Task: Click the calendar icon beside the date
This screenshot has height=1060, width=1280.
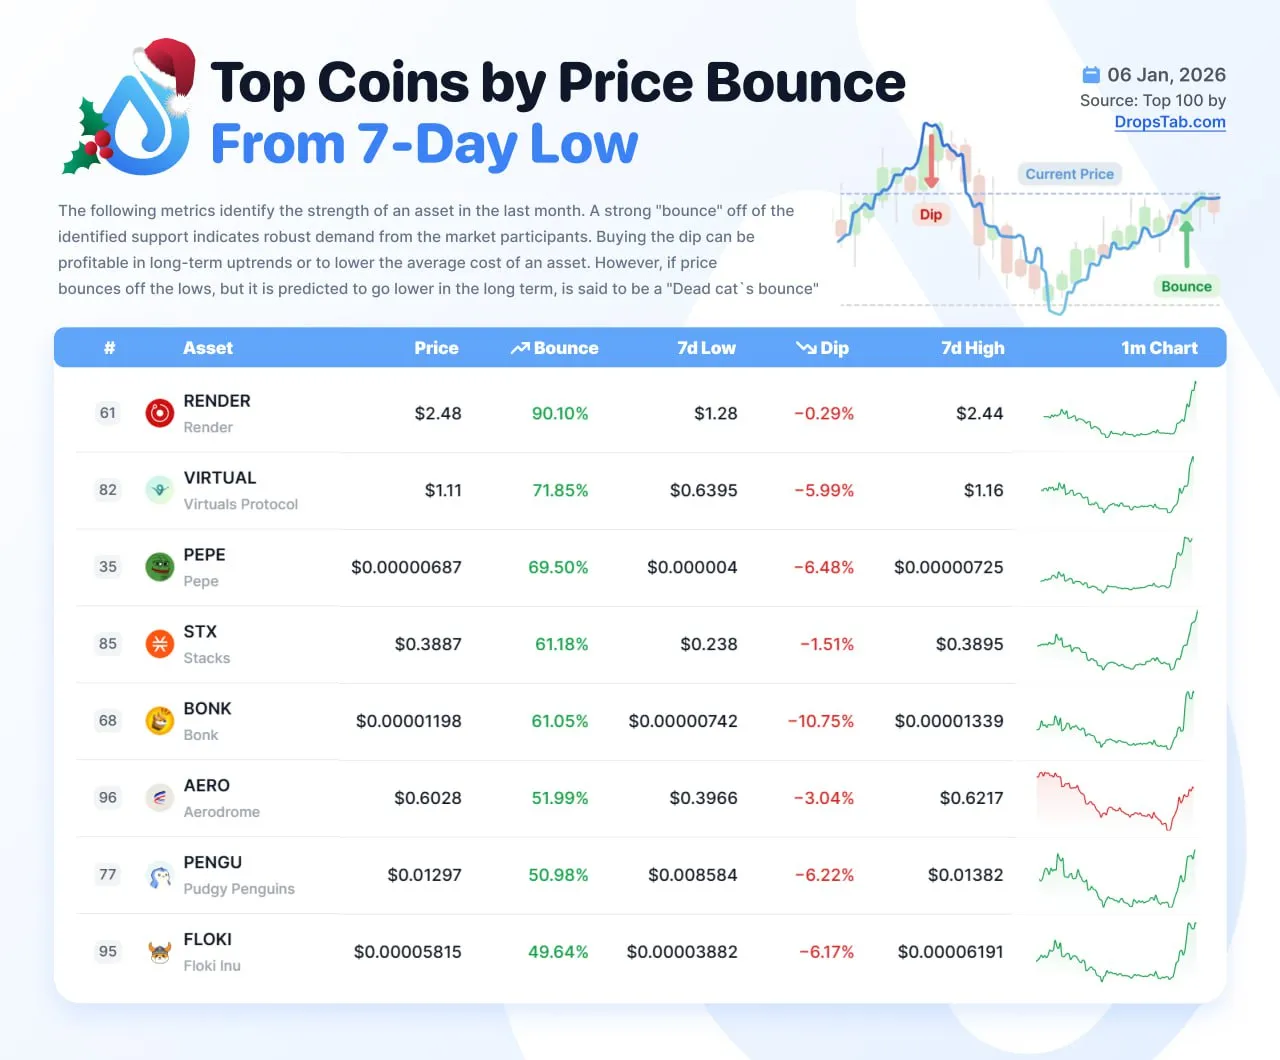Action: 1091,75
